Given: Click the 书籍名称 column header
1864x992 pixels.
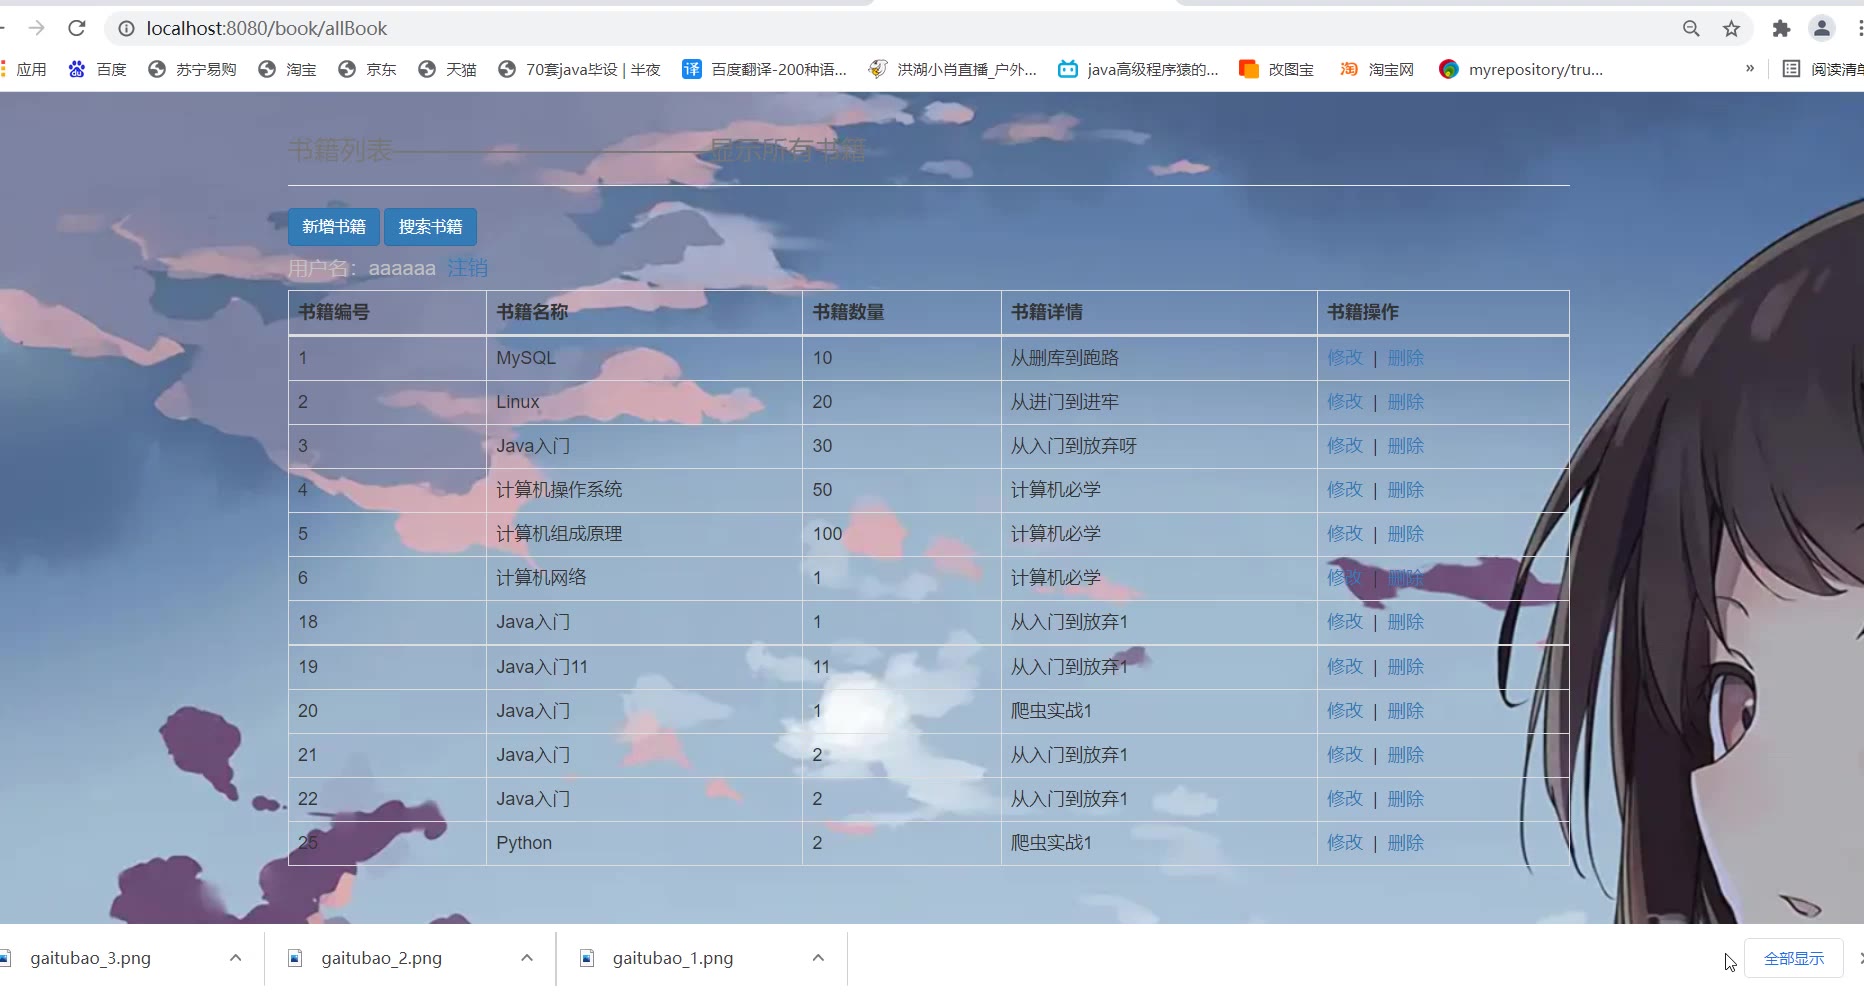Looking at the screenshot, I should tap(644, 312).
